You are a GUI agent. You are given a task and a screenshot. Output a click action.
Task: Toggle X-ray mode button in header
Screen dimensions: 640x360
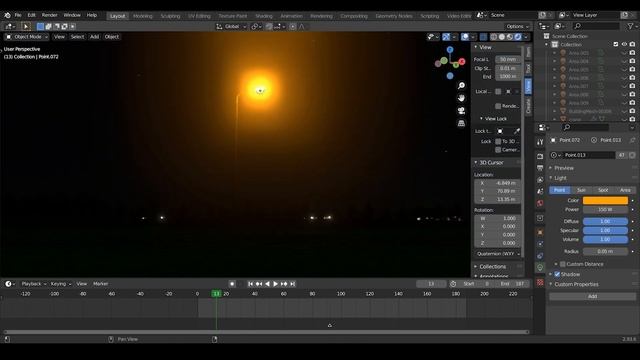[483, 37]
